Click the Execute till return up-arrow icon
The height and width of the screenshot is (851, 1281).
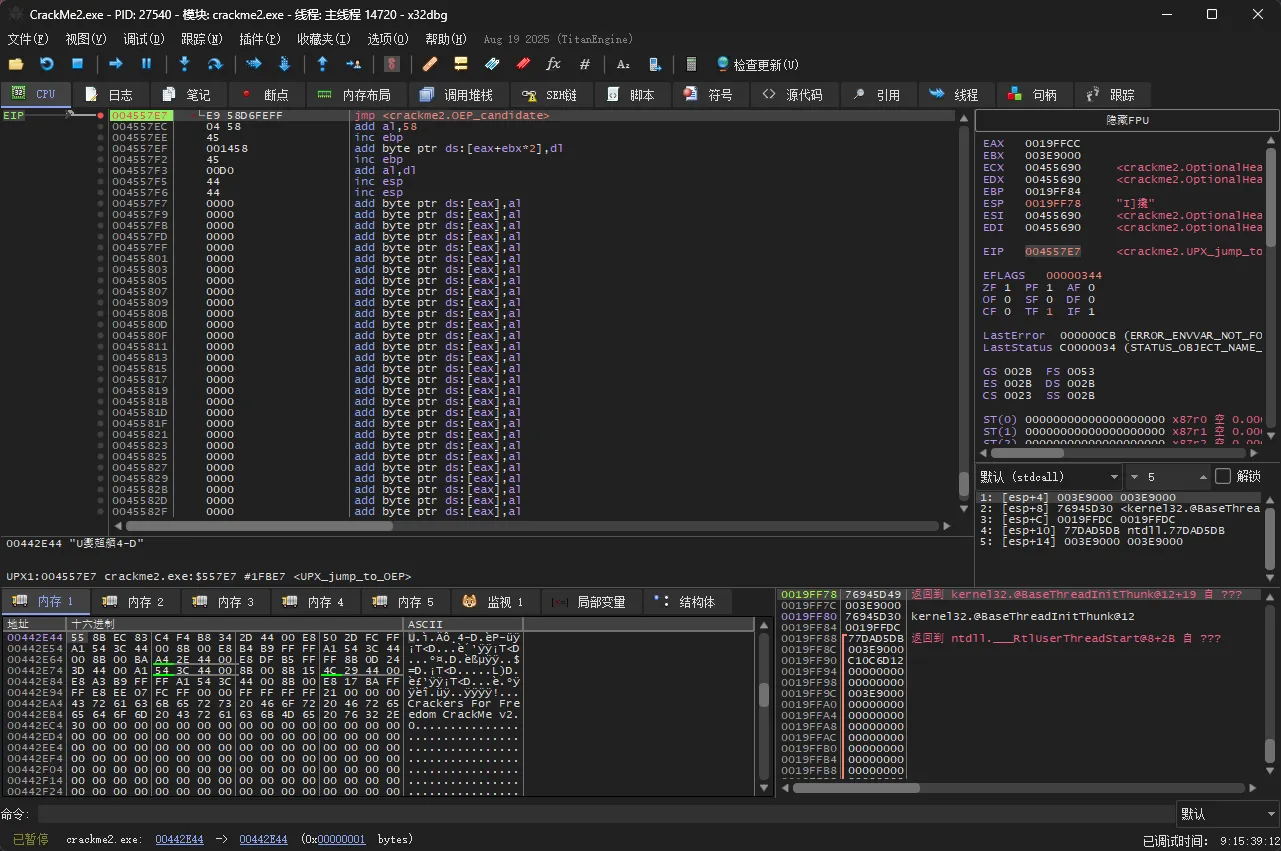[322, 64]
